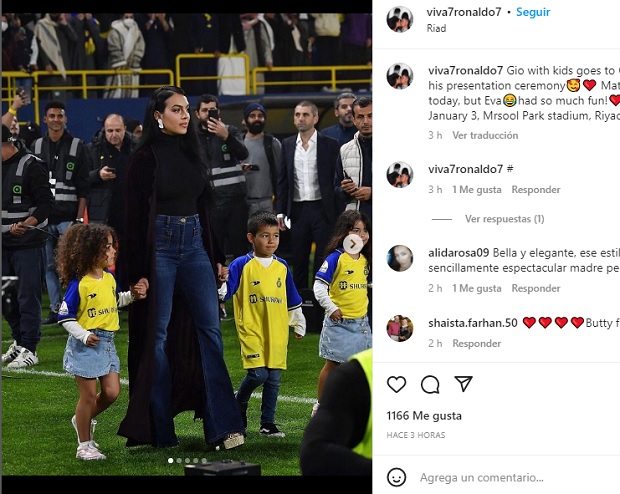
Task: Share the post with the paper plane icon
Action: pyautogui.click(x=463, y=384)
